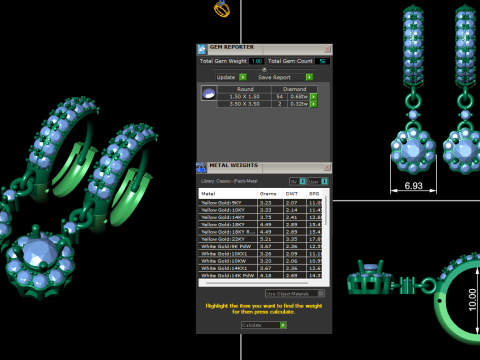Image resolution: width=480 pixels, height=360 pixels.
Task: Select the White Gold:14K PdW row
Action: tap(260, 275)
